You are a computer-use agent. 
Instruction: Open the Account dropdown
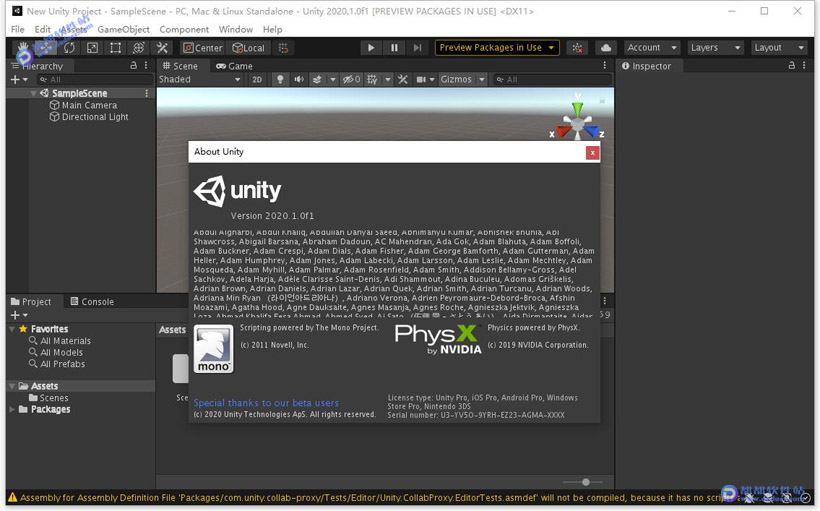(x=652, y=48)
